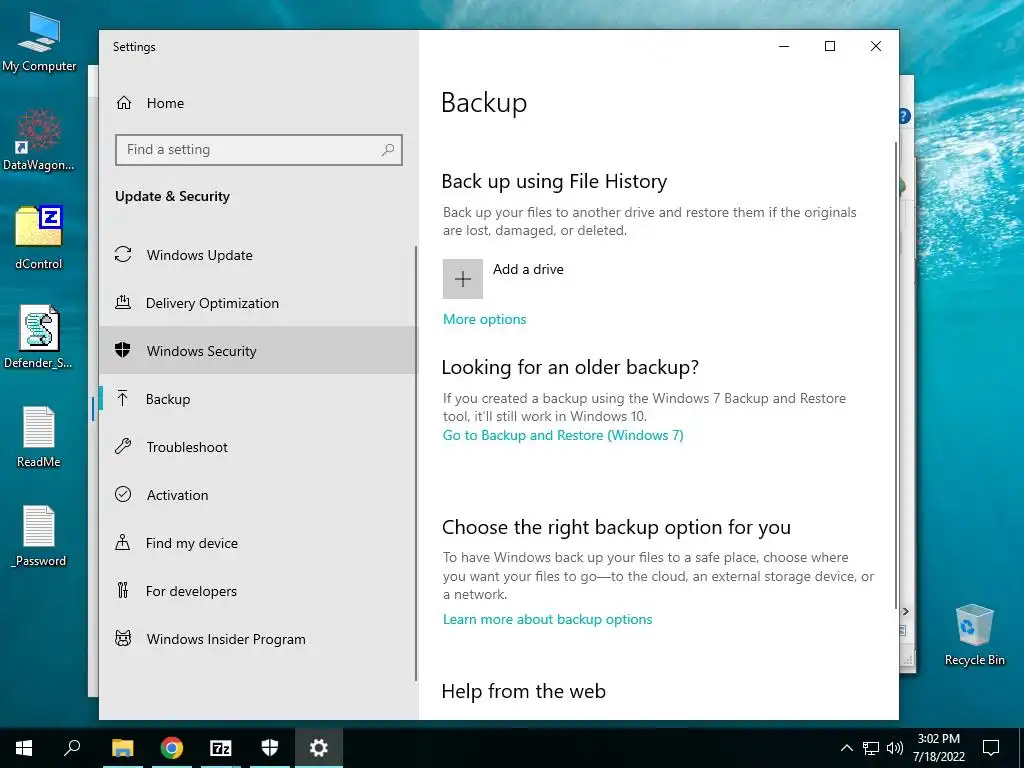The width and height of the screenshot is (1024, 768).
Task: Maximize the Settings window
Action: tap(830, 46)
